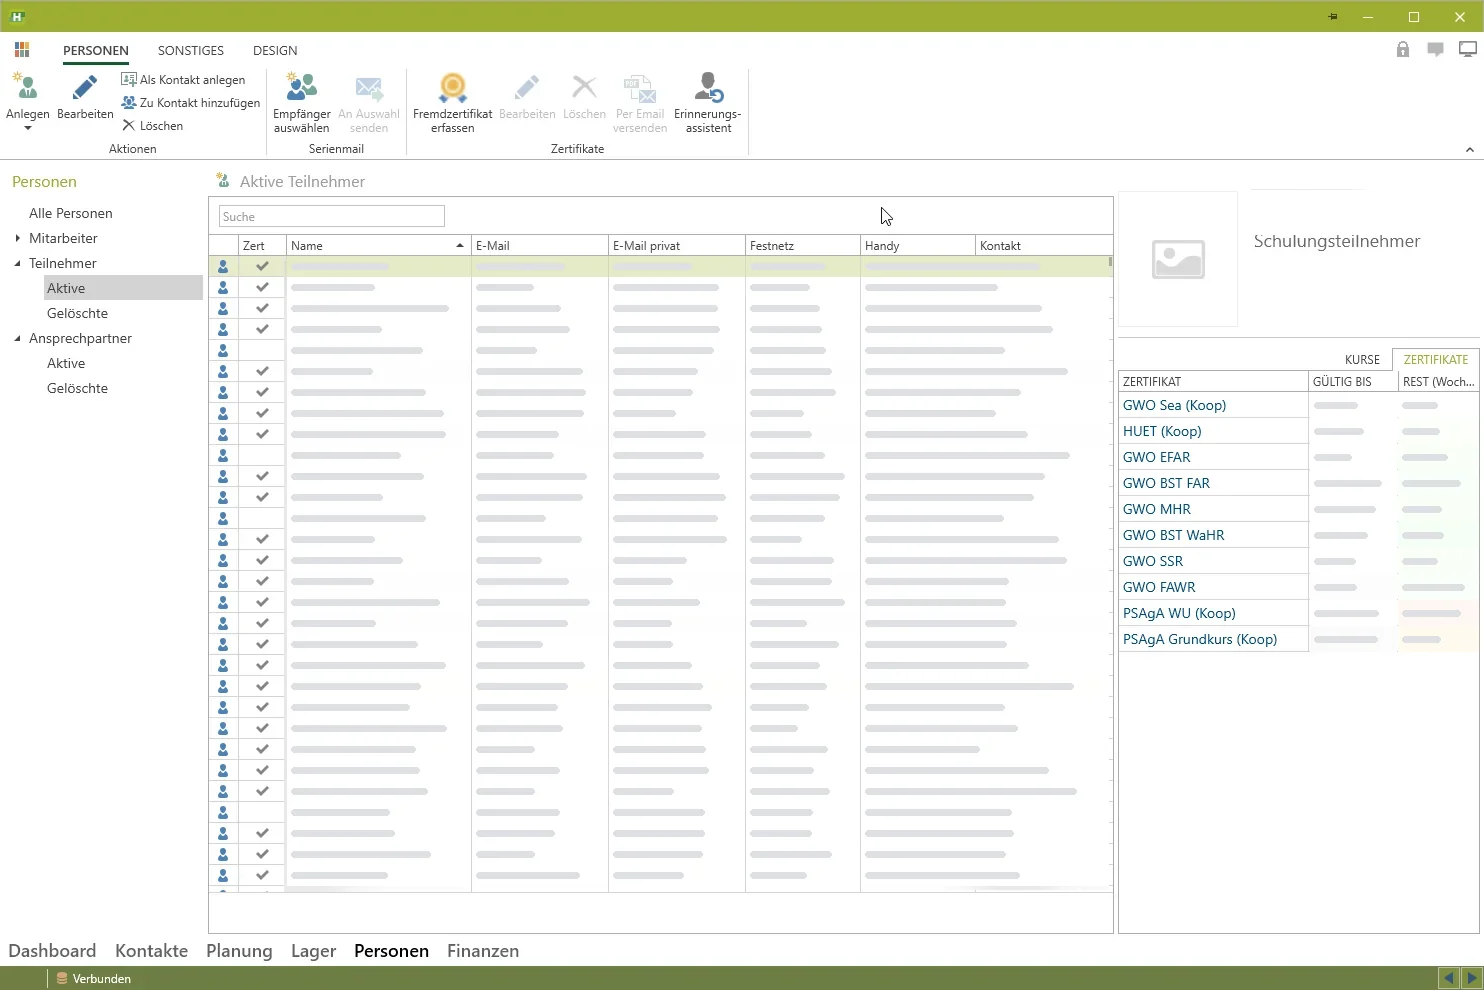The width and height of the screenshot is (1484, 990).
Task: Click Bearbeiten in the Zertifikate group
Action: [527, 97]
